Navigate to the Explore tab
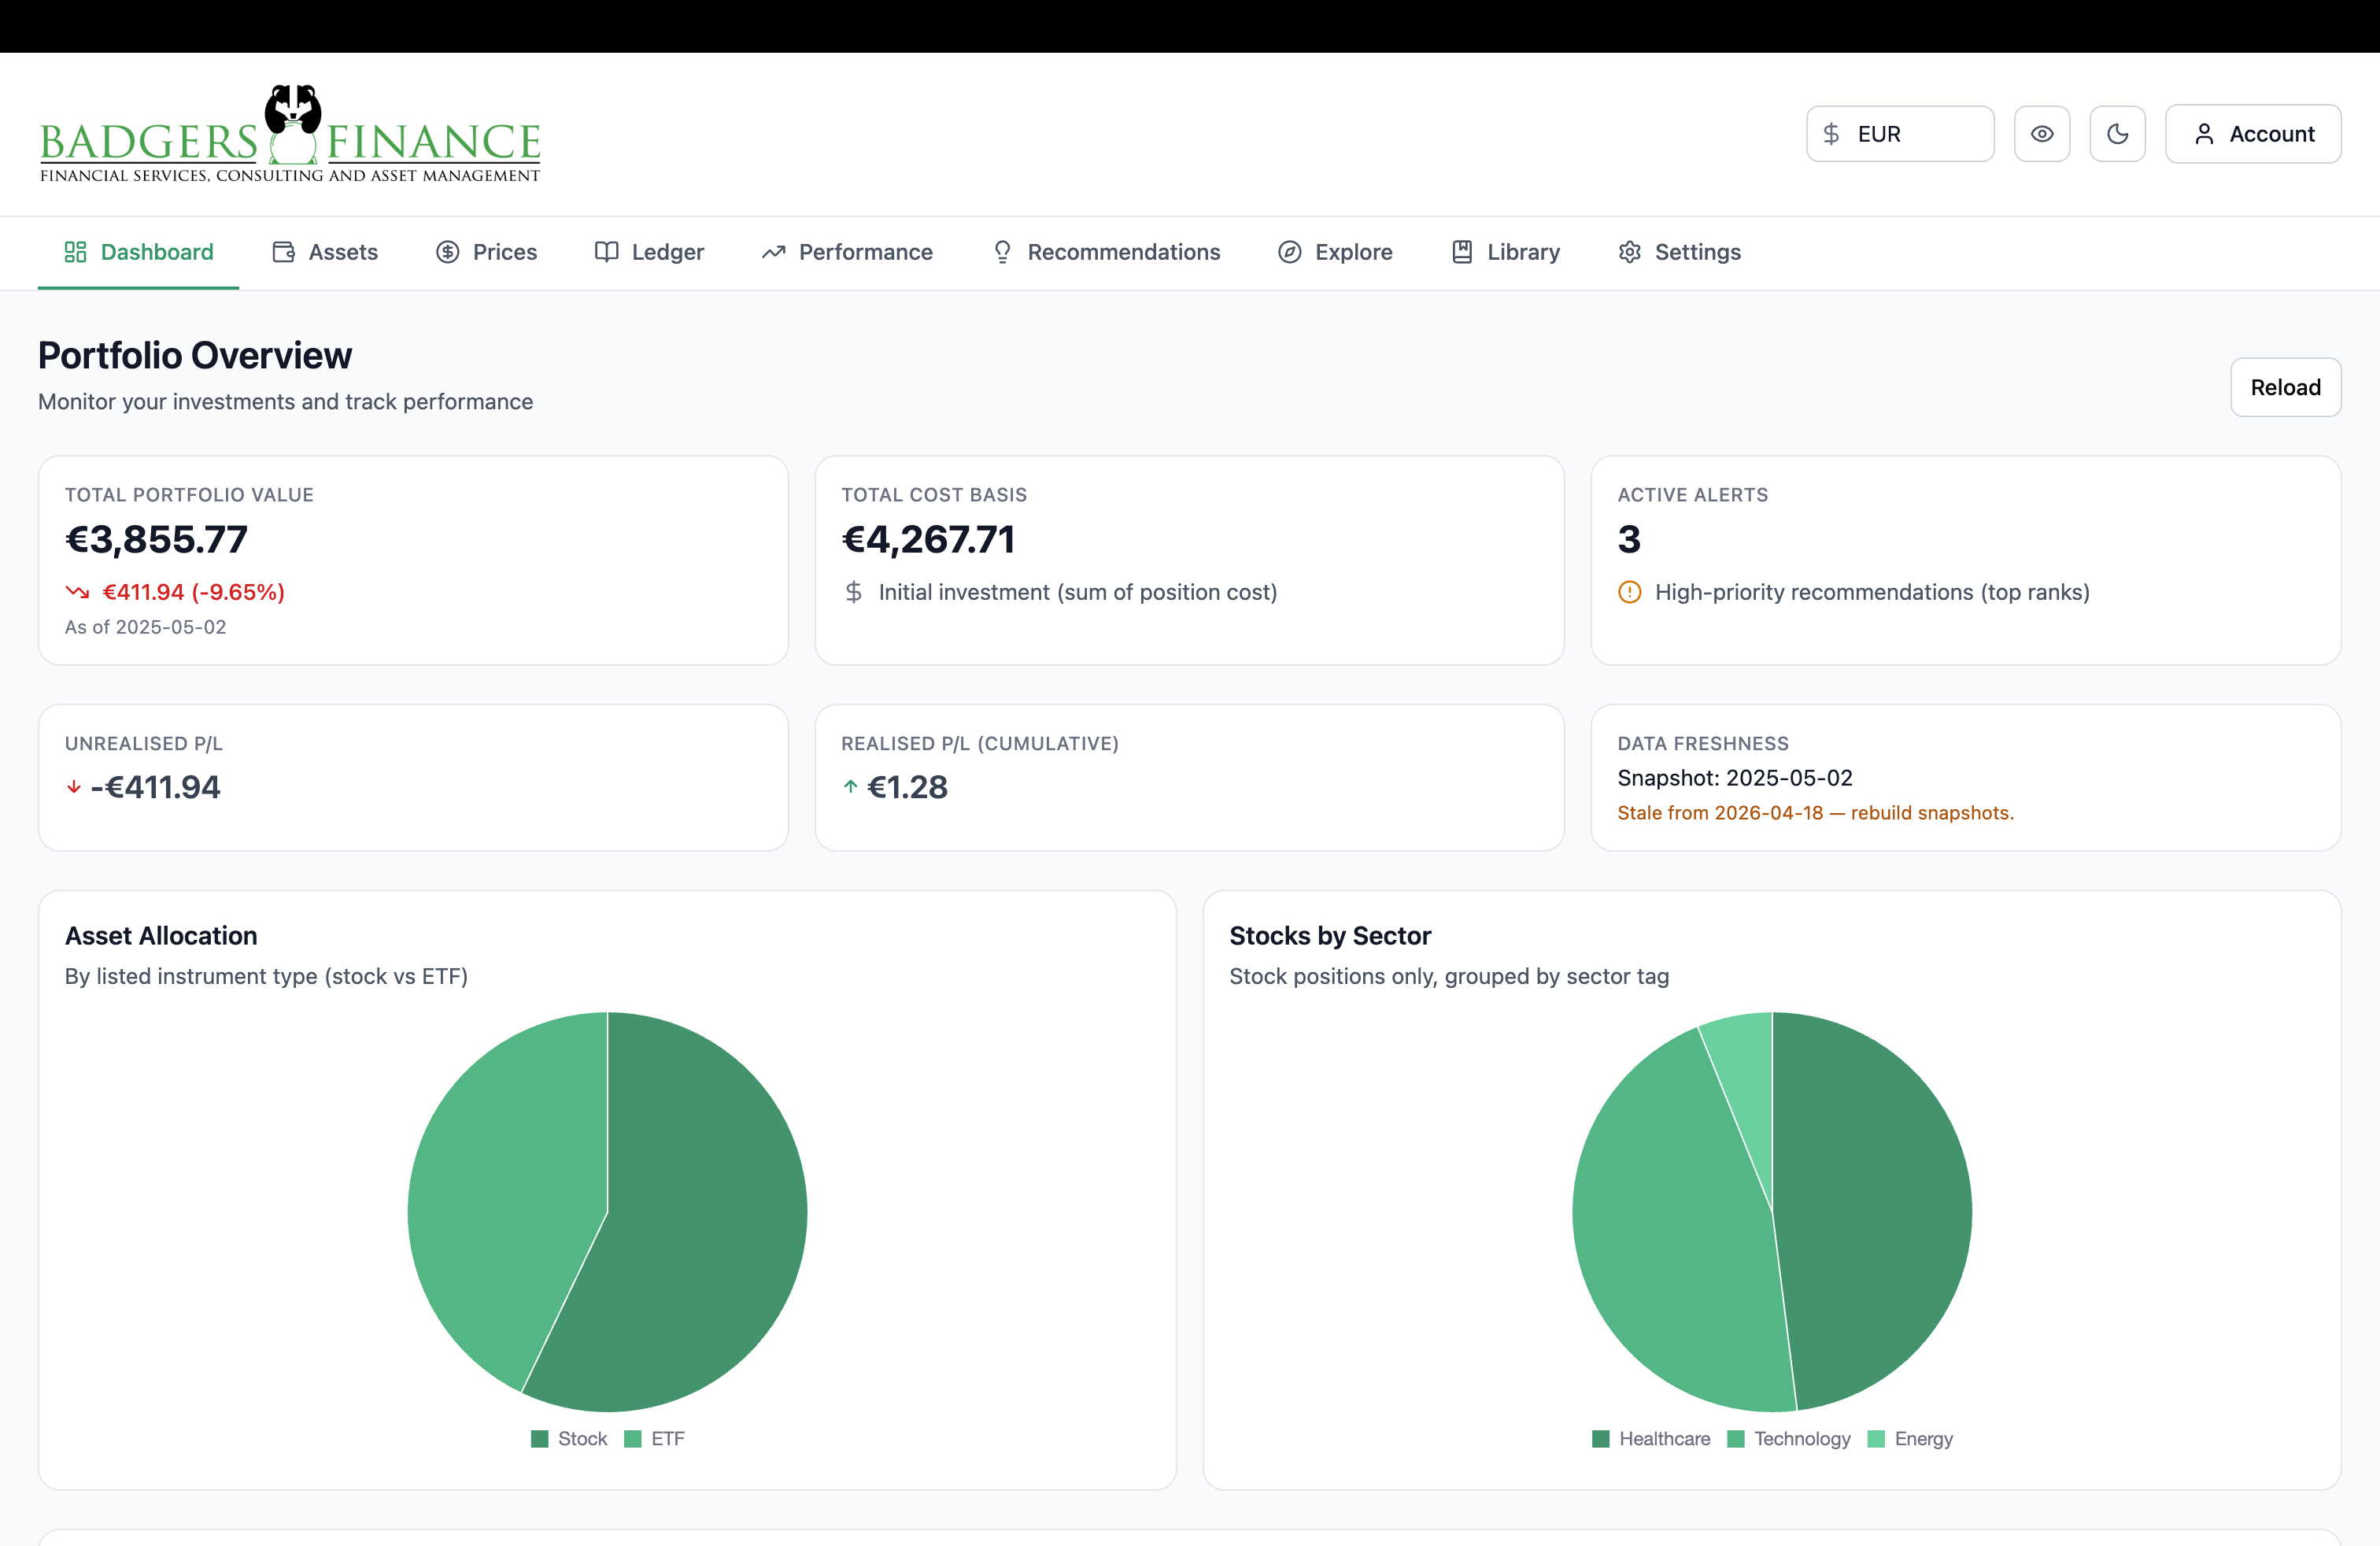This screenshot has height=1546, width=2380. 1336,252
